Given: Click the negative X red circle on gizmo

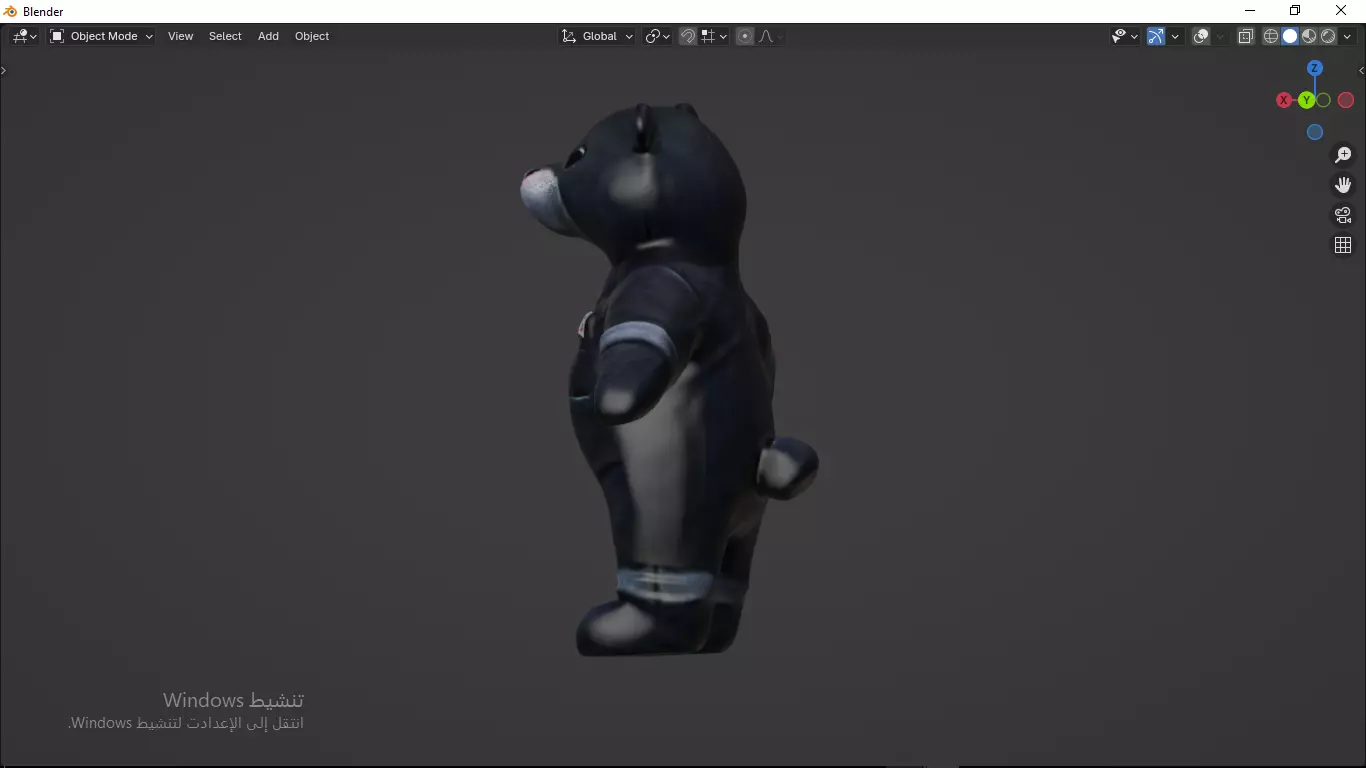Looking at the screenshot, I should [1346, 100].
